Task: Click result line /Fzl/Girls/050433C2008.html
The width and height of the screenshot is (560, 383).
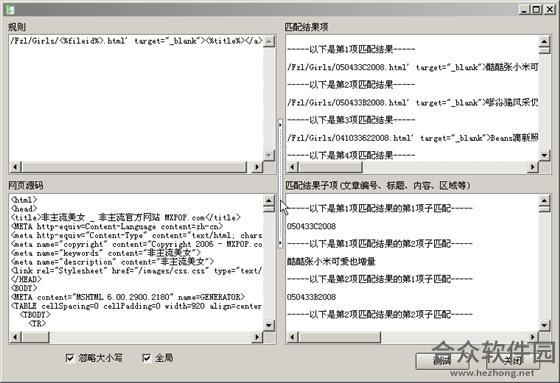Action: (x=413, y=67)
